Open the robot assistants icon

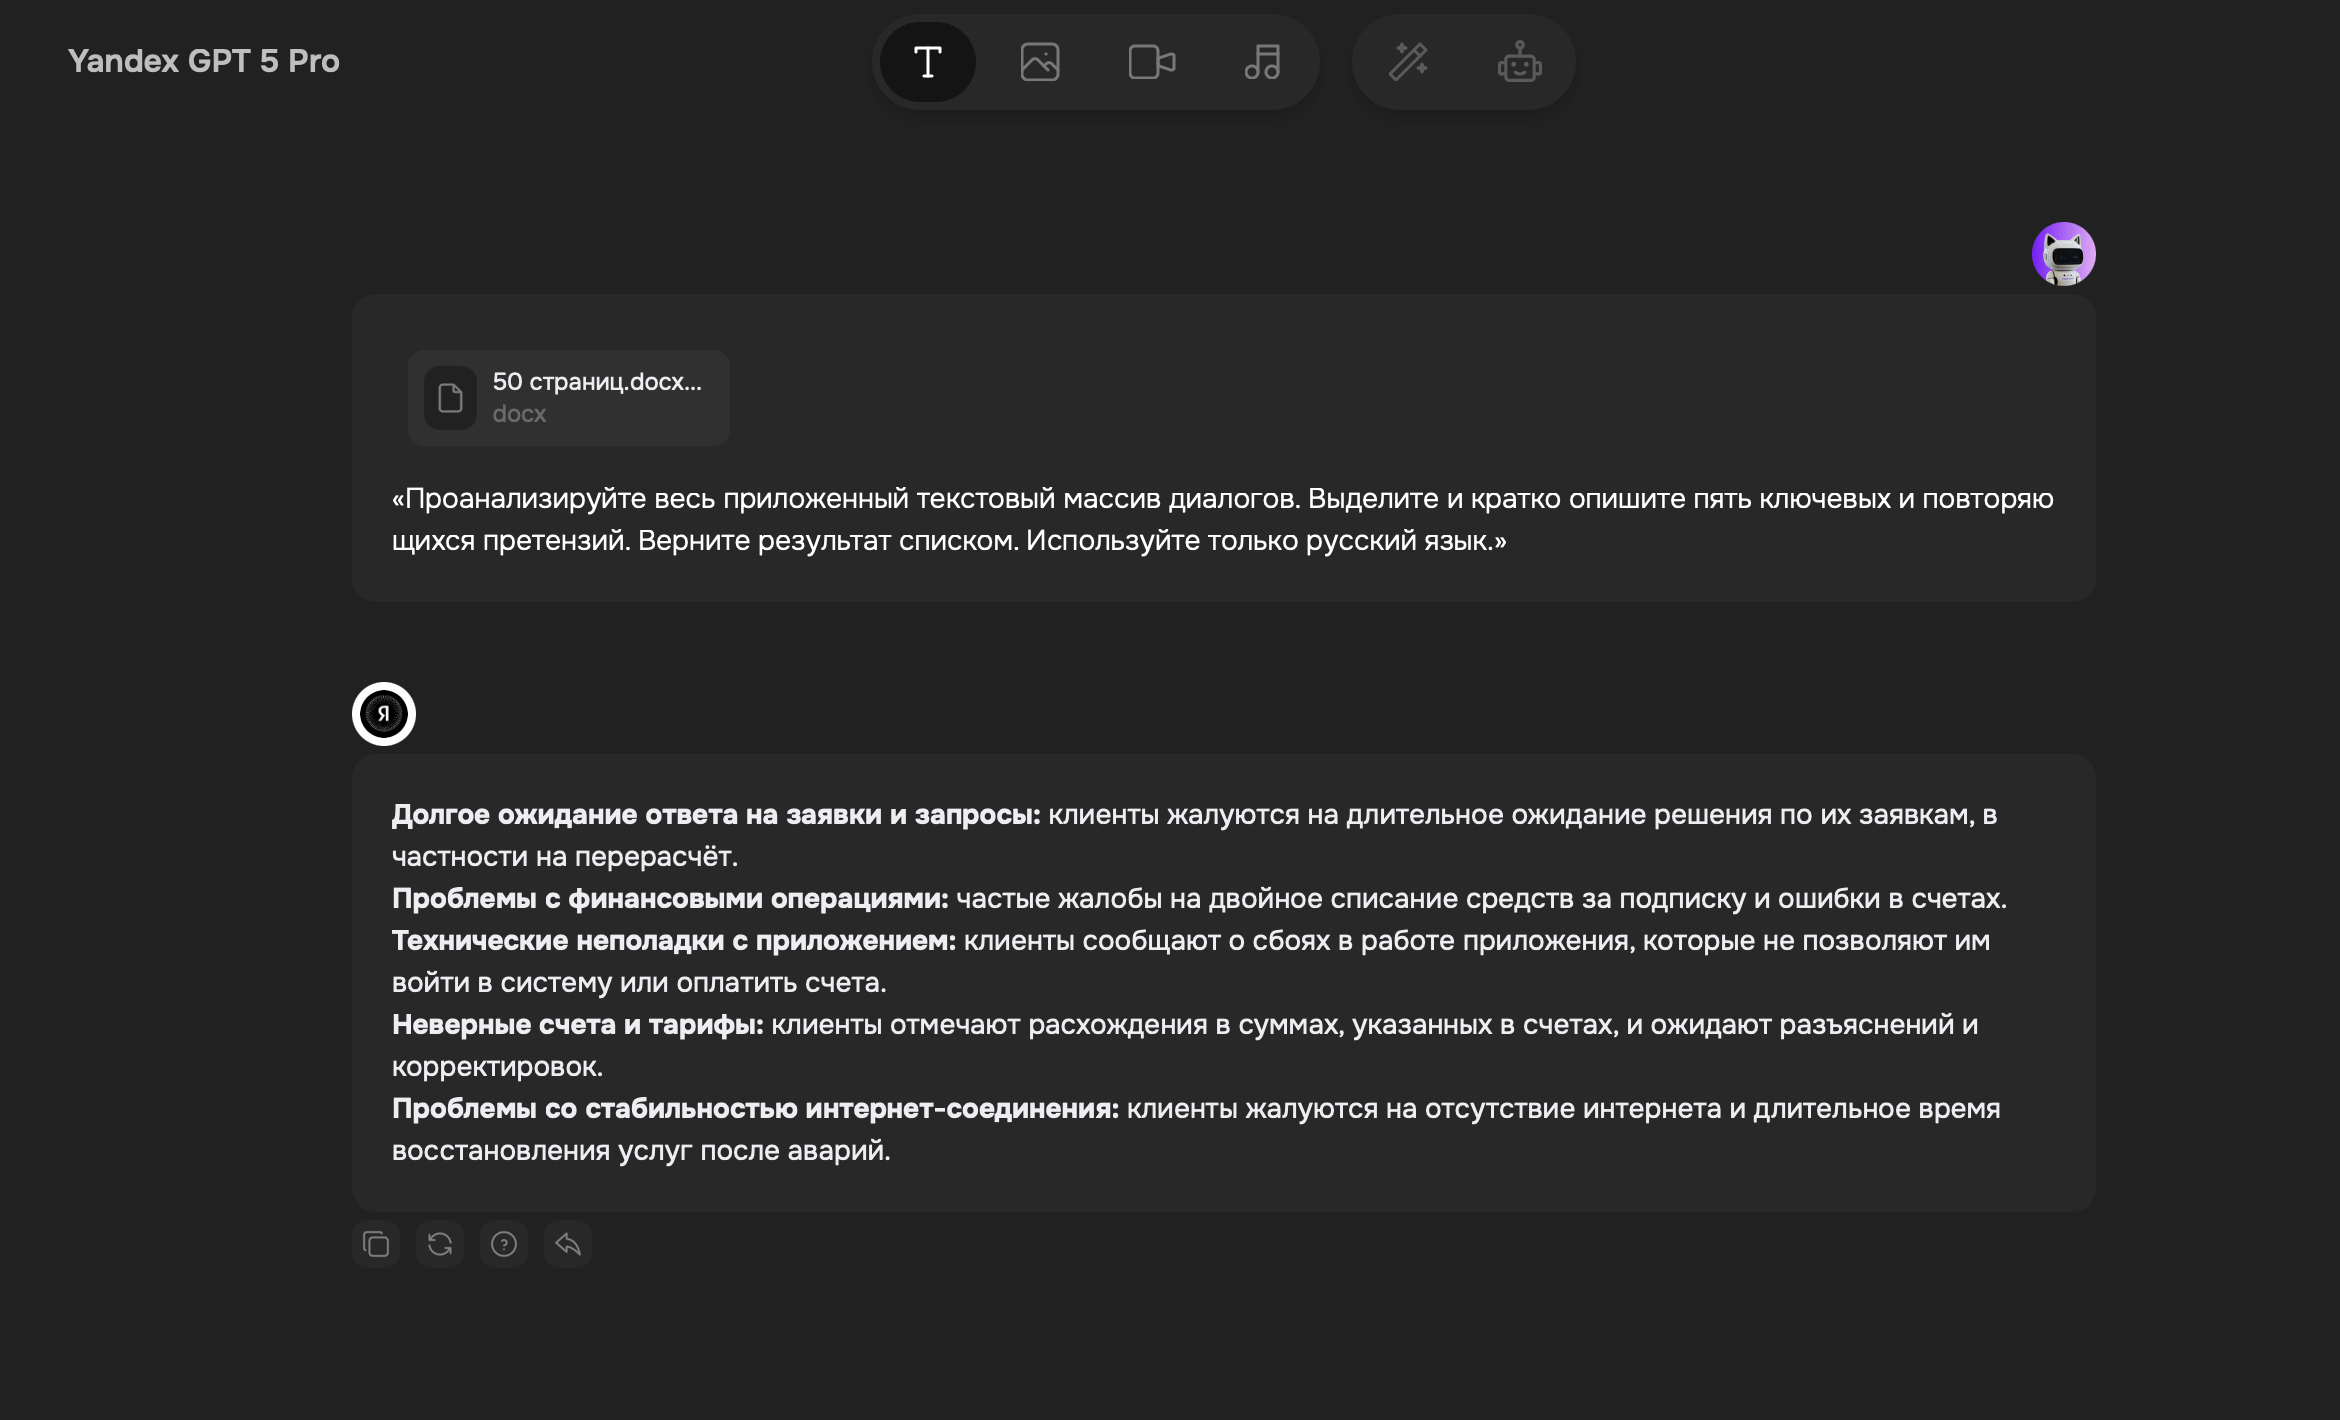[x=1519, y=62]
